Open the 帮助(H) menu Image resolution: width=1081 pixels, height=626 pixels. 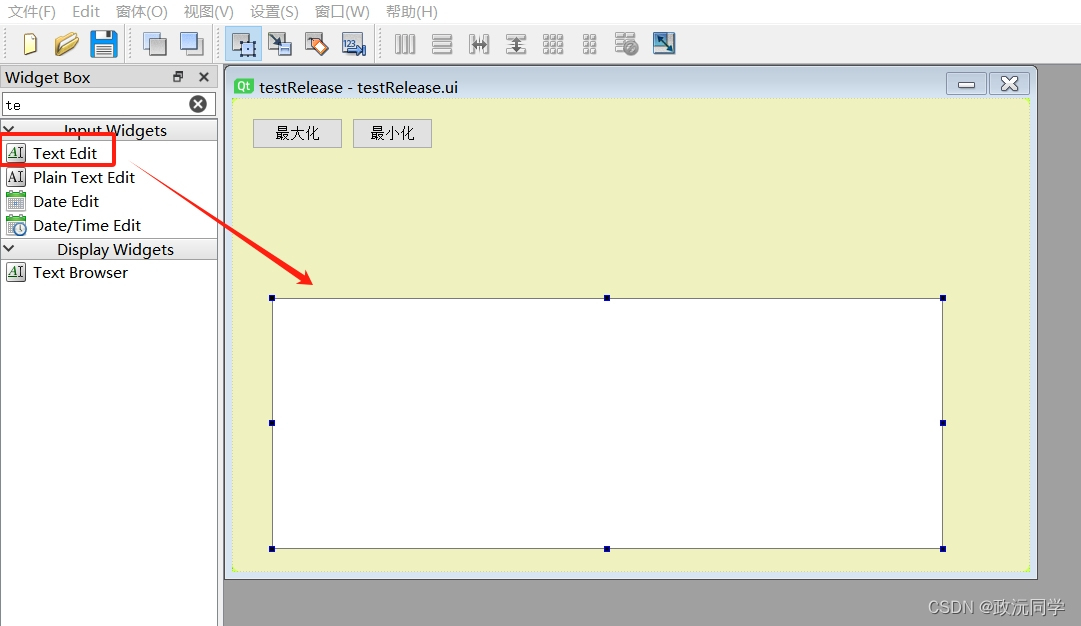pos(412,12)
